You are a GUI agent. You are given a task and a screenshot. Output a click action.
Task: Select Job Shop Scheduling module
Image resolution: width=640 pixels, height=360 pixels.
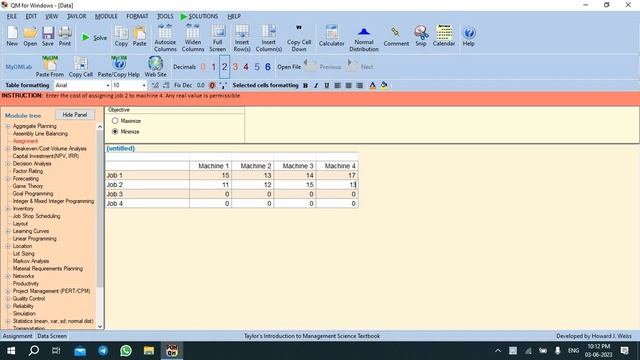tap(36, 216)
